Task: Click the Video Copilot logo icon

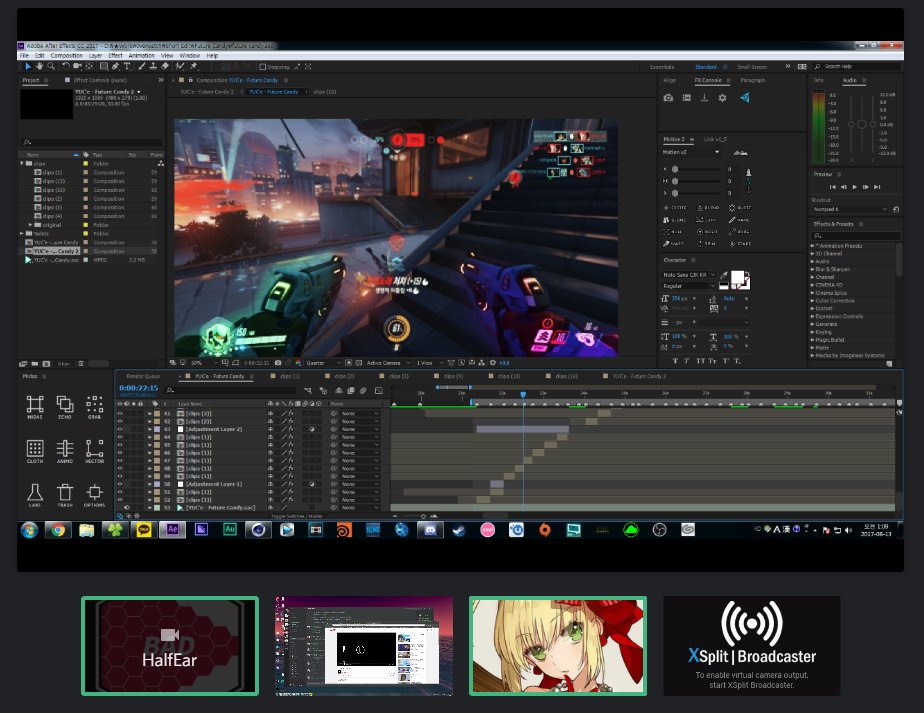Action: click(745, 98)
